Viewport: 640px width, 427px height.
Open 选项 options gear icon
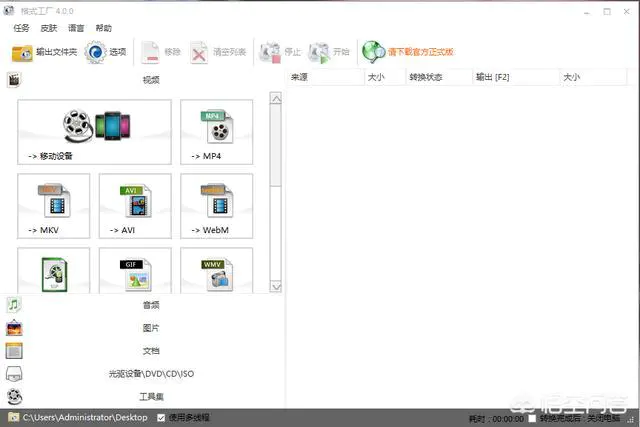[x=96, y=52]
